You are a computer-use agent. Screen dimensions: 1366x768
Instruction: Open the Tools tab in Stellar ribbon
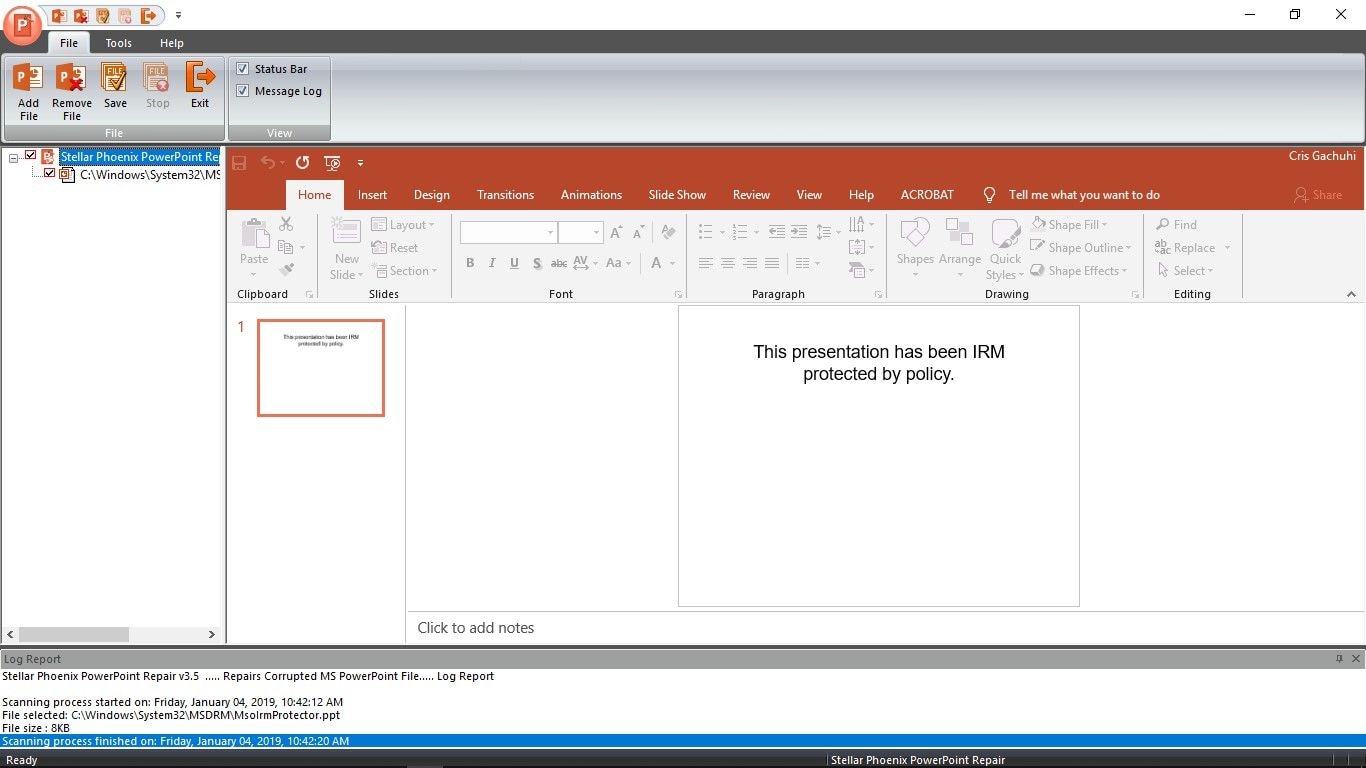pos(119,43)
